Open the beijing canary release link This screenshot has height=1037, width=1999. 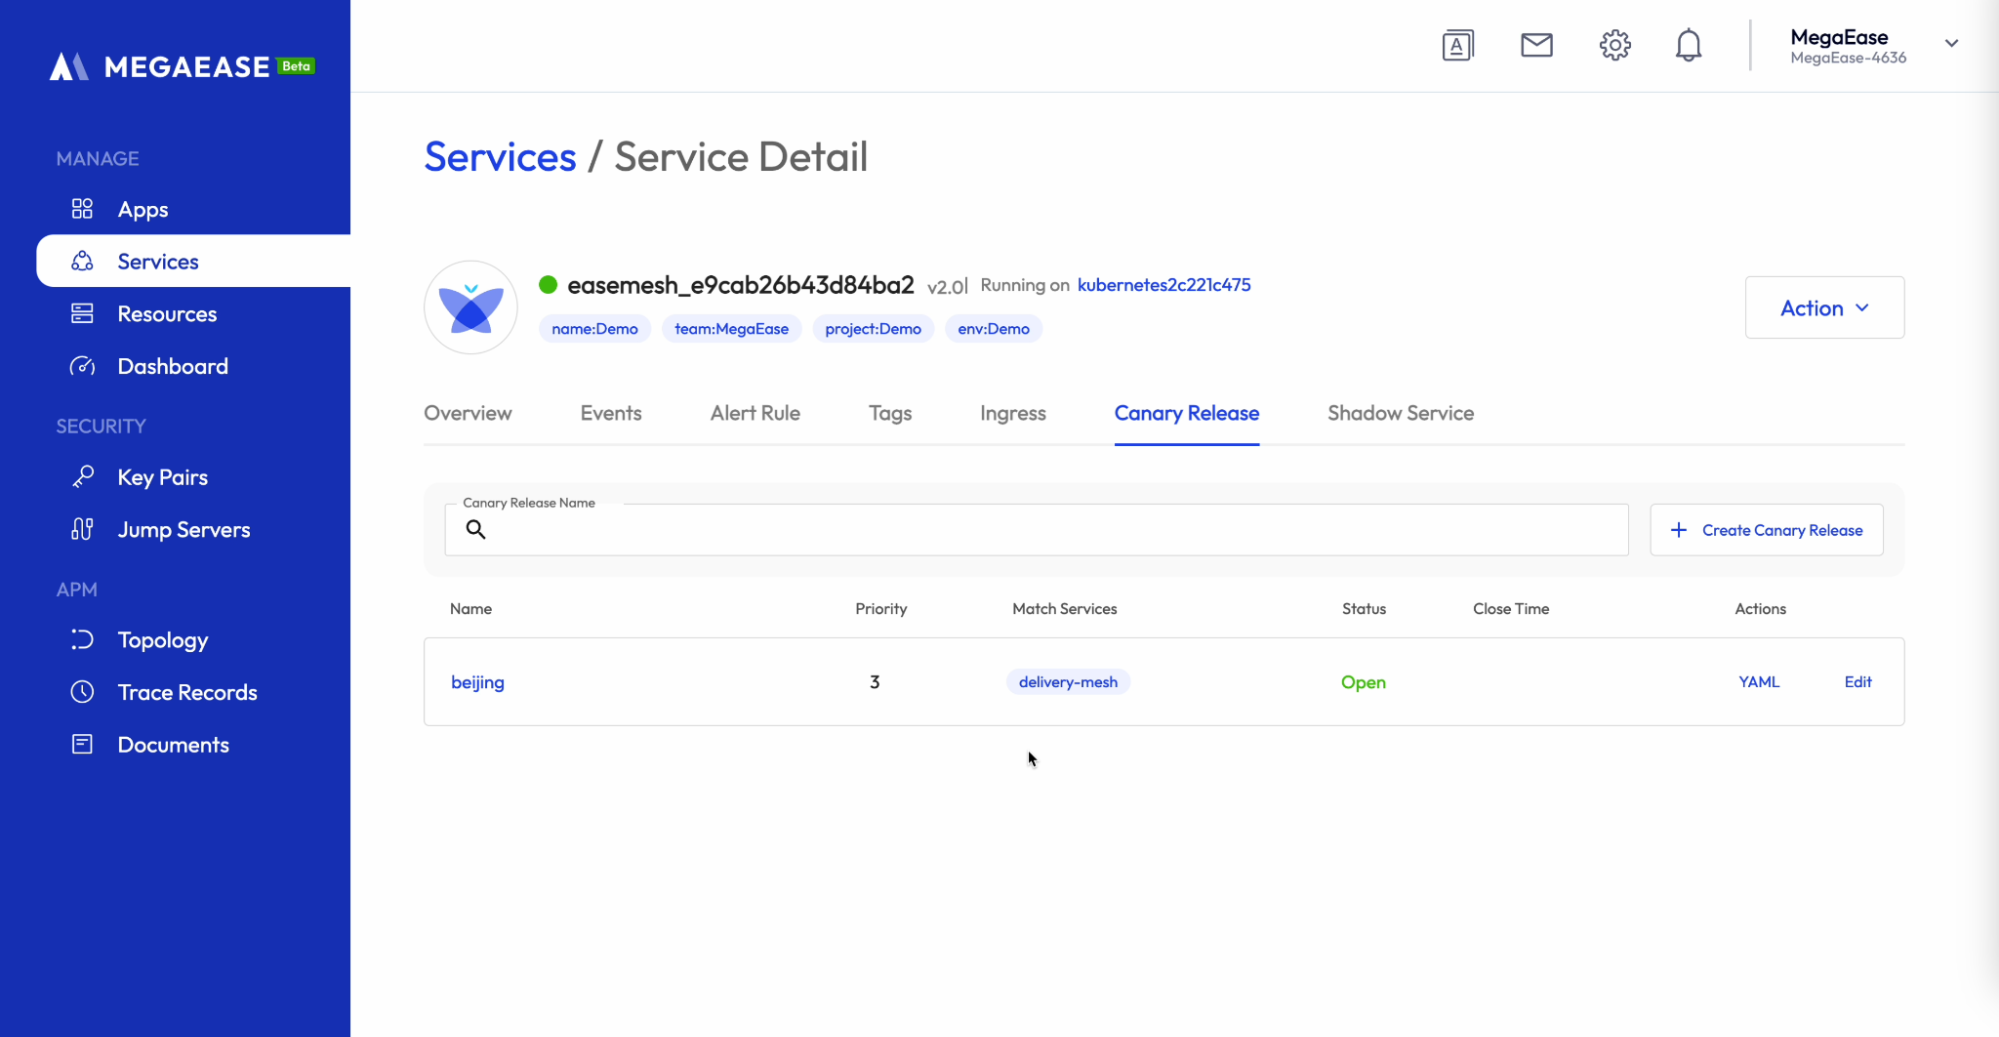(477, 682)
